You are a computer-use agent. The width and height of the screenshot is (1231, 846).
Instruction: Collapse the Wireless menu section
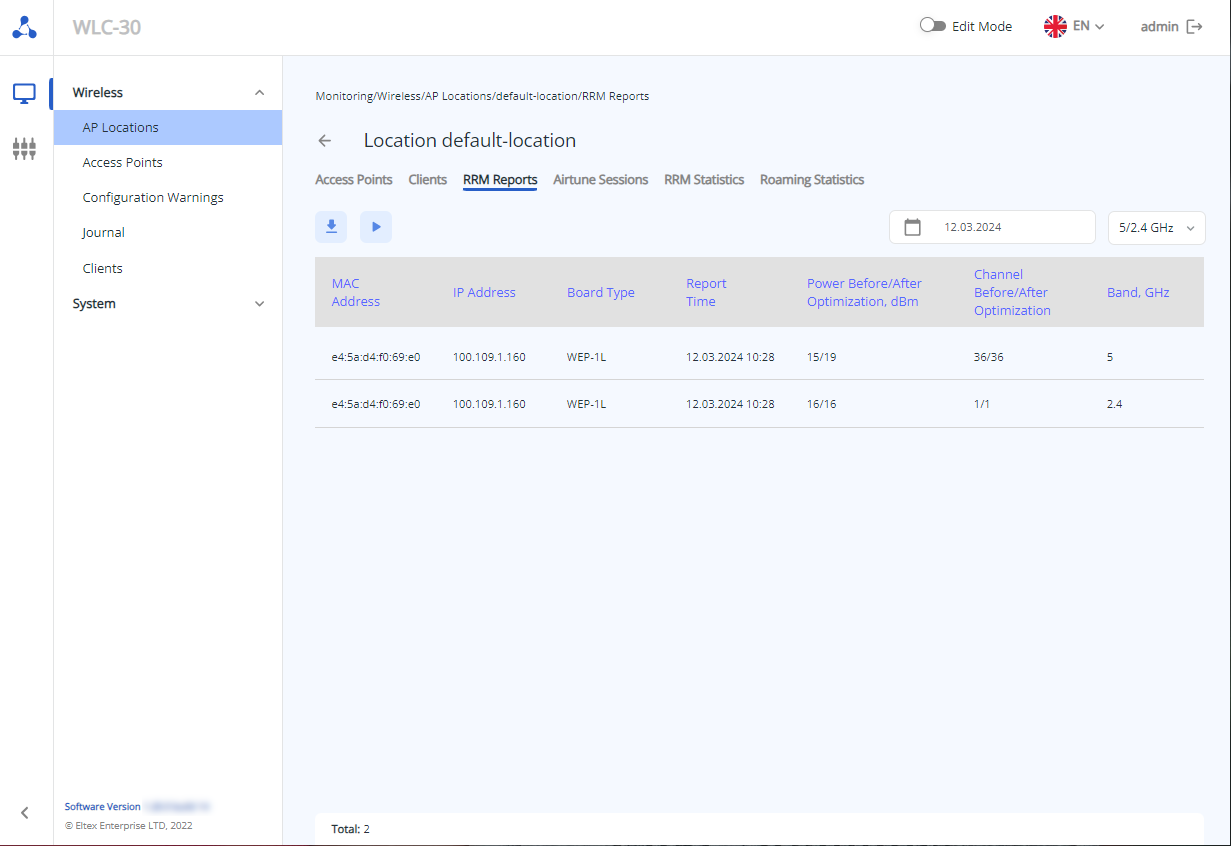pyautogui.click(x=260, y=93)
